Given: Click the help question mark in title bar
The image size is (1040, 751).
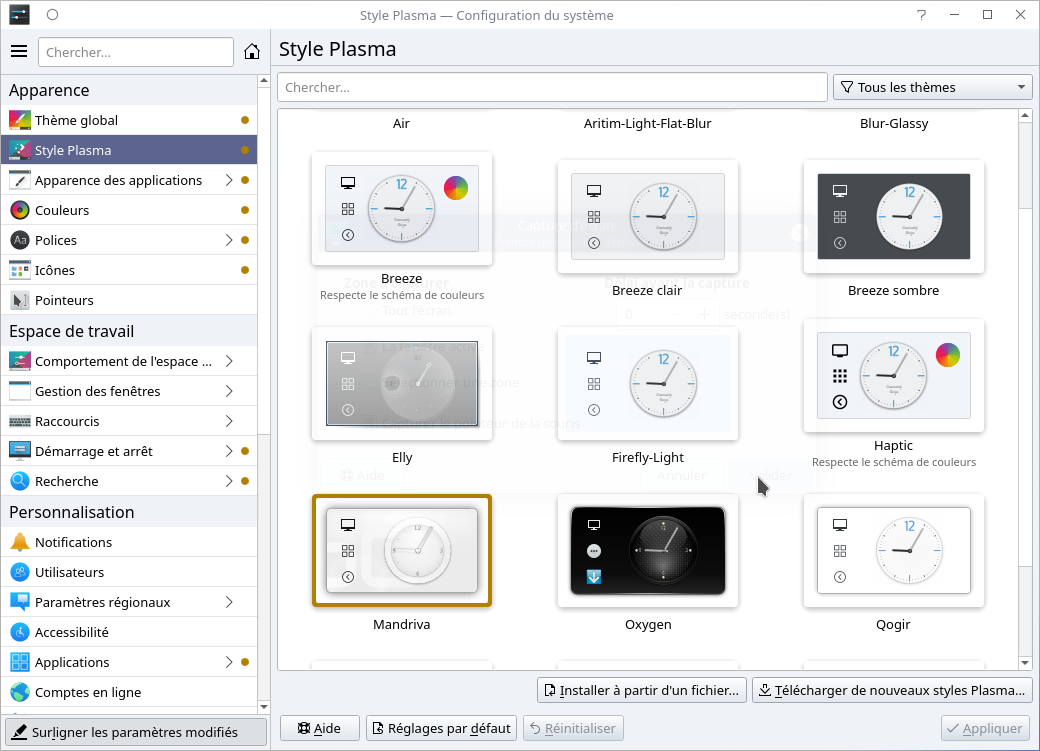Looking at the screenshot, I should 921,15.
